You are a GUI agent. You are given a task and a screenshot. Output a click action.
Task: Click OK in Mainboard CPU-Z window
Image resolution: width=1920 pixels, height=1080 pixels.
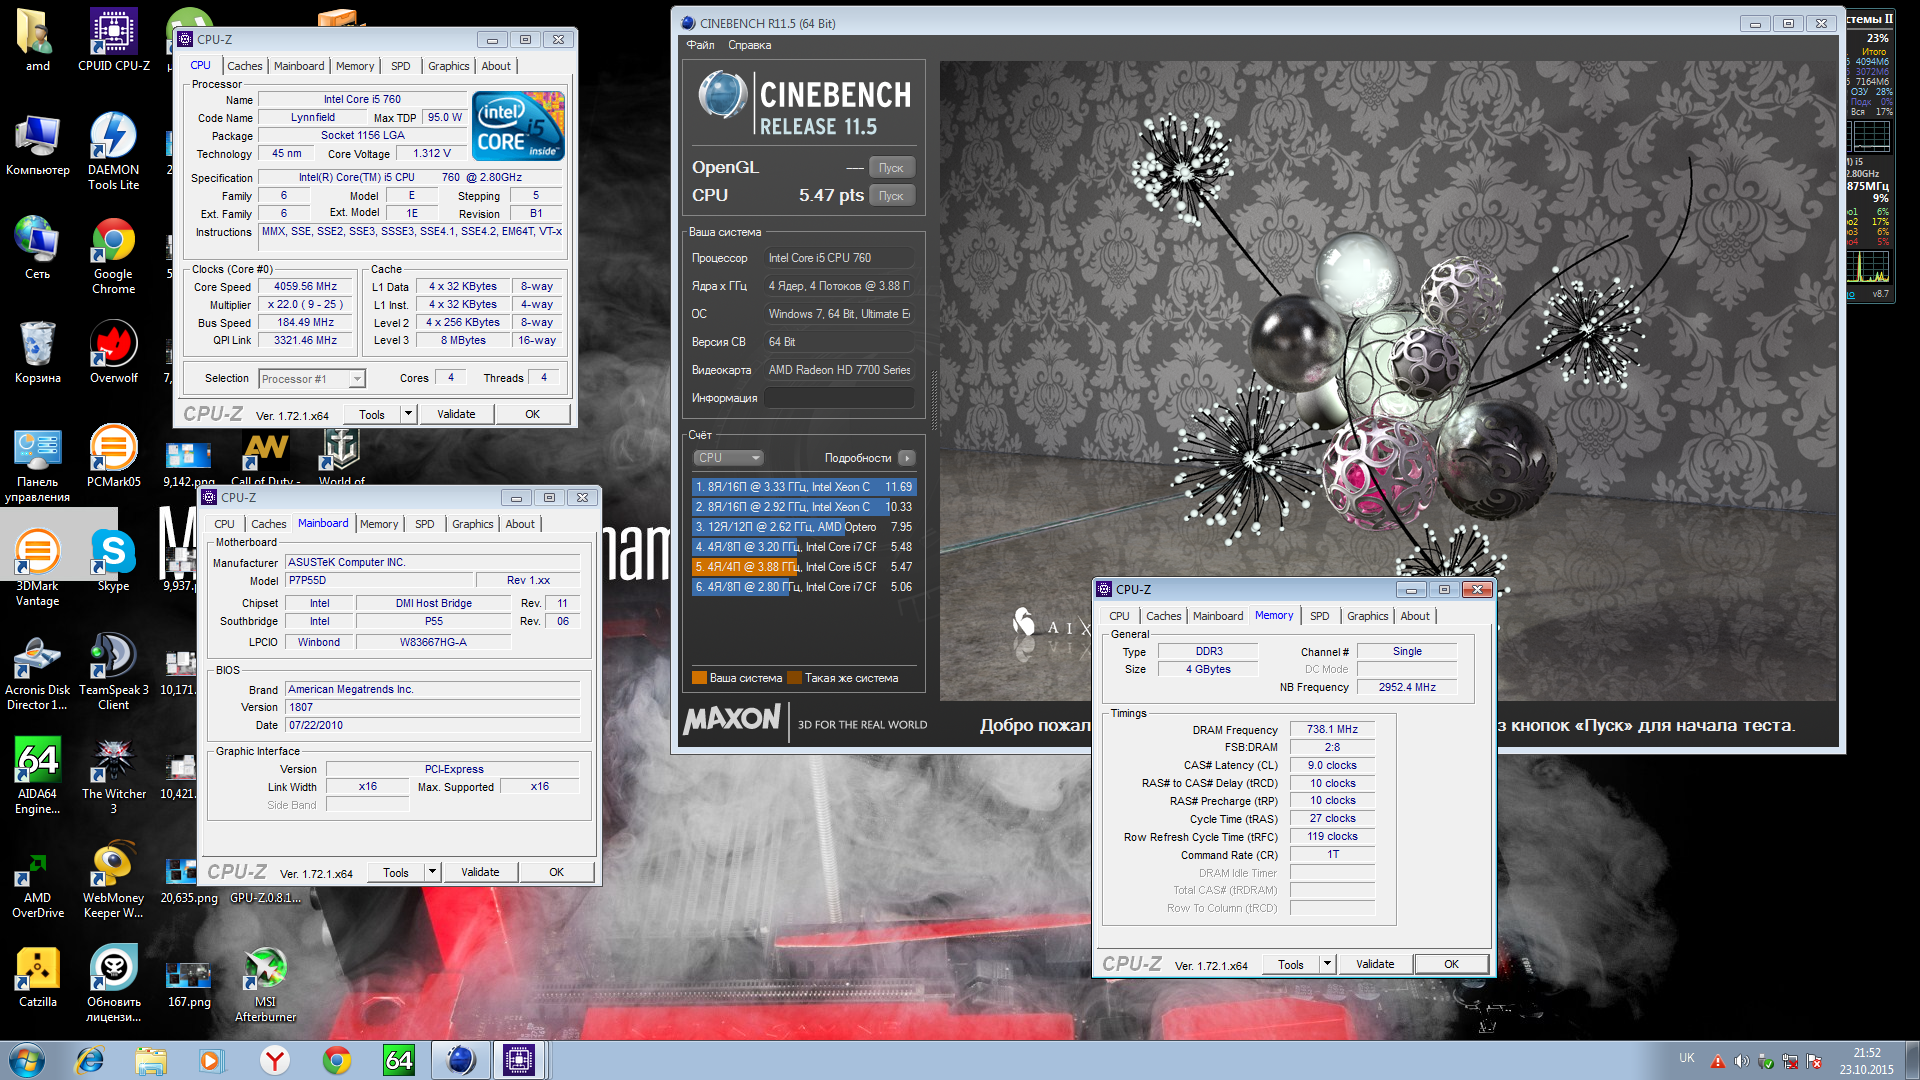tap(556, 872)
